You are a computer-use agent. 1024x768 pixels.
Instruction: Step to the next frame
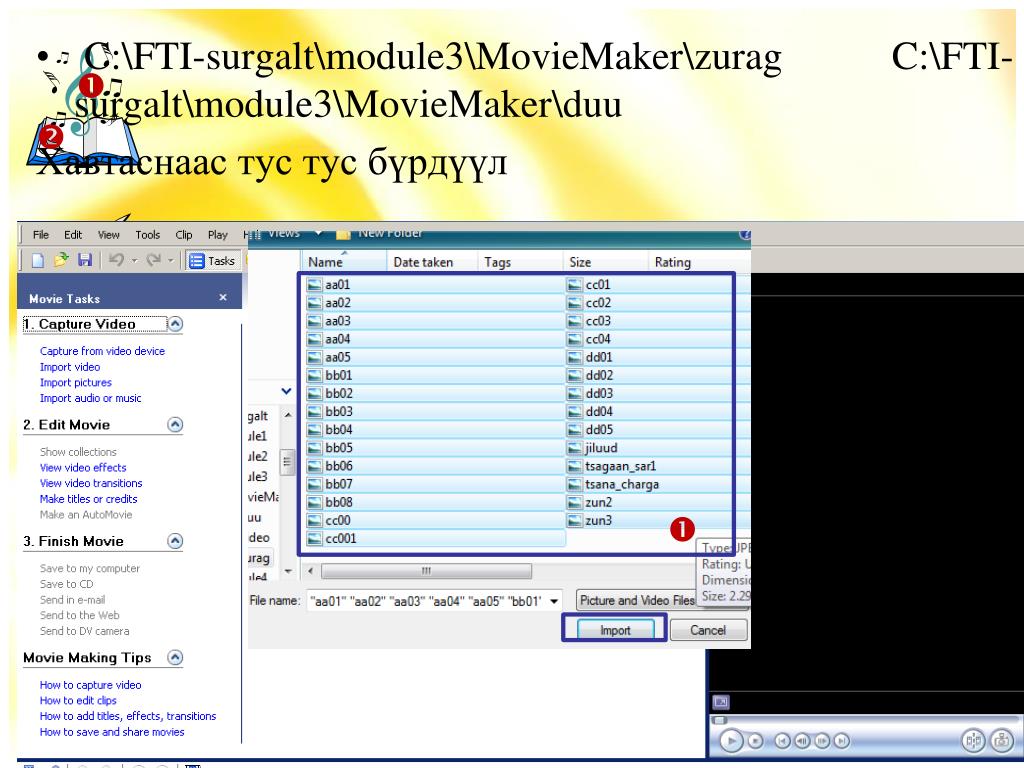[x=822, y=741]
